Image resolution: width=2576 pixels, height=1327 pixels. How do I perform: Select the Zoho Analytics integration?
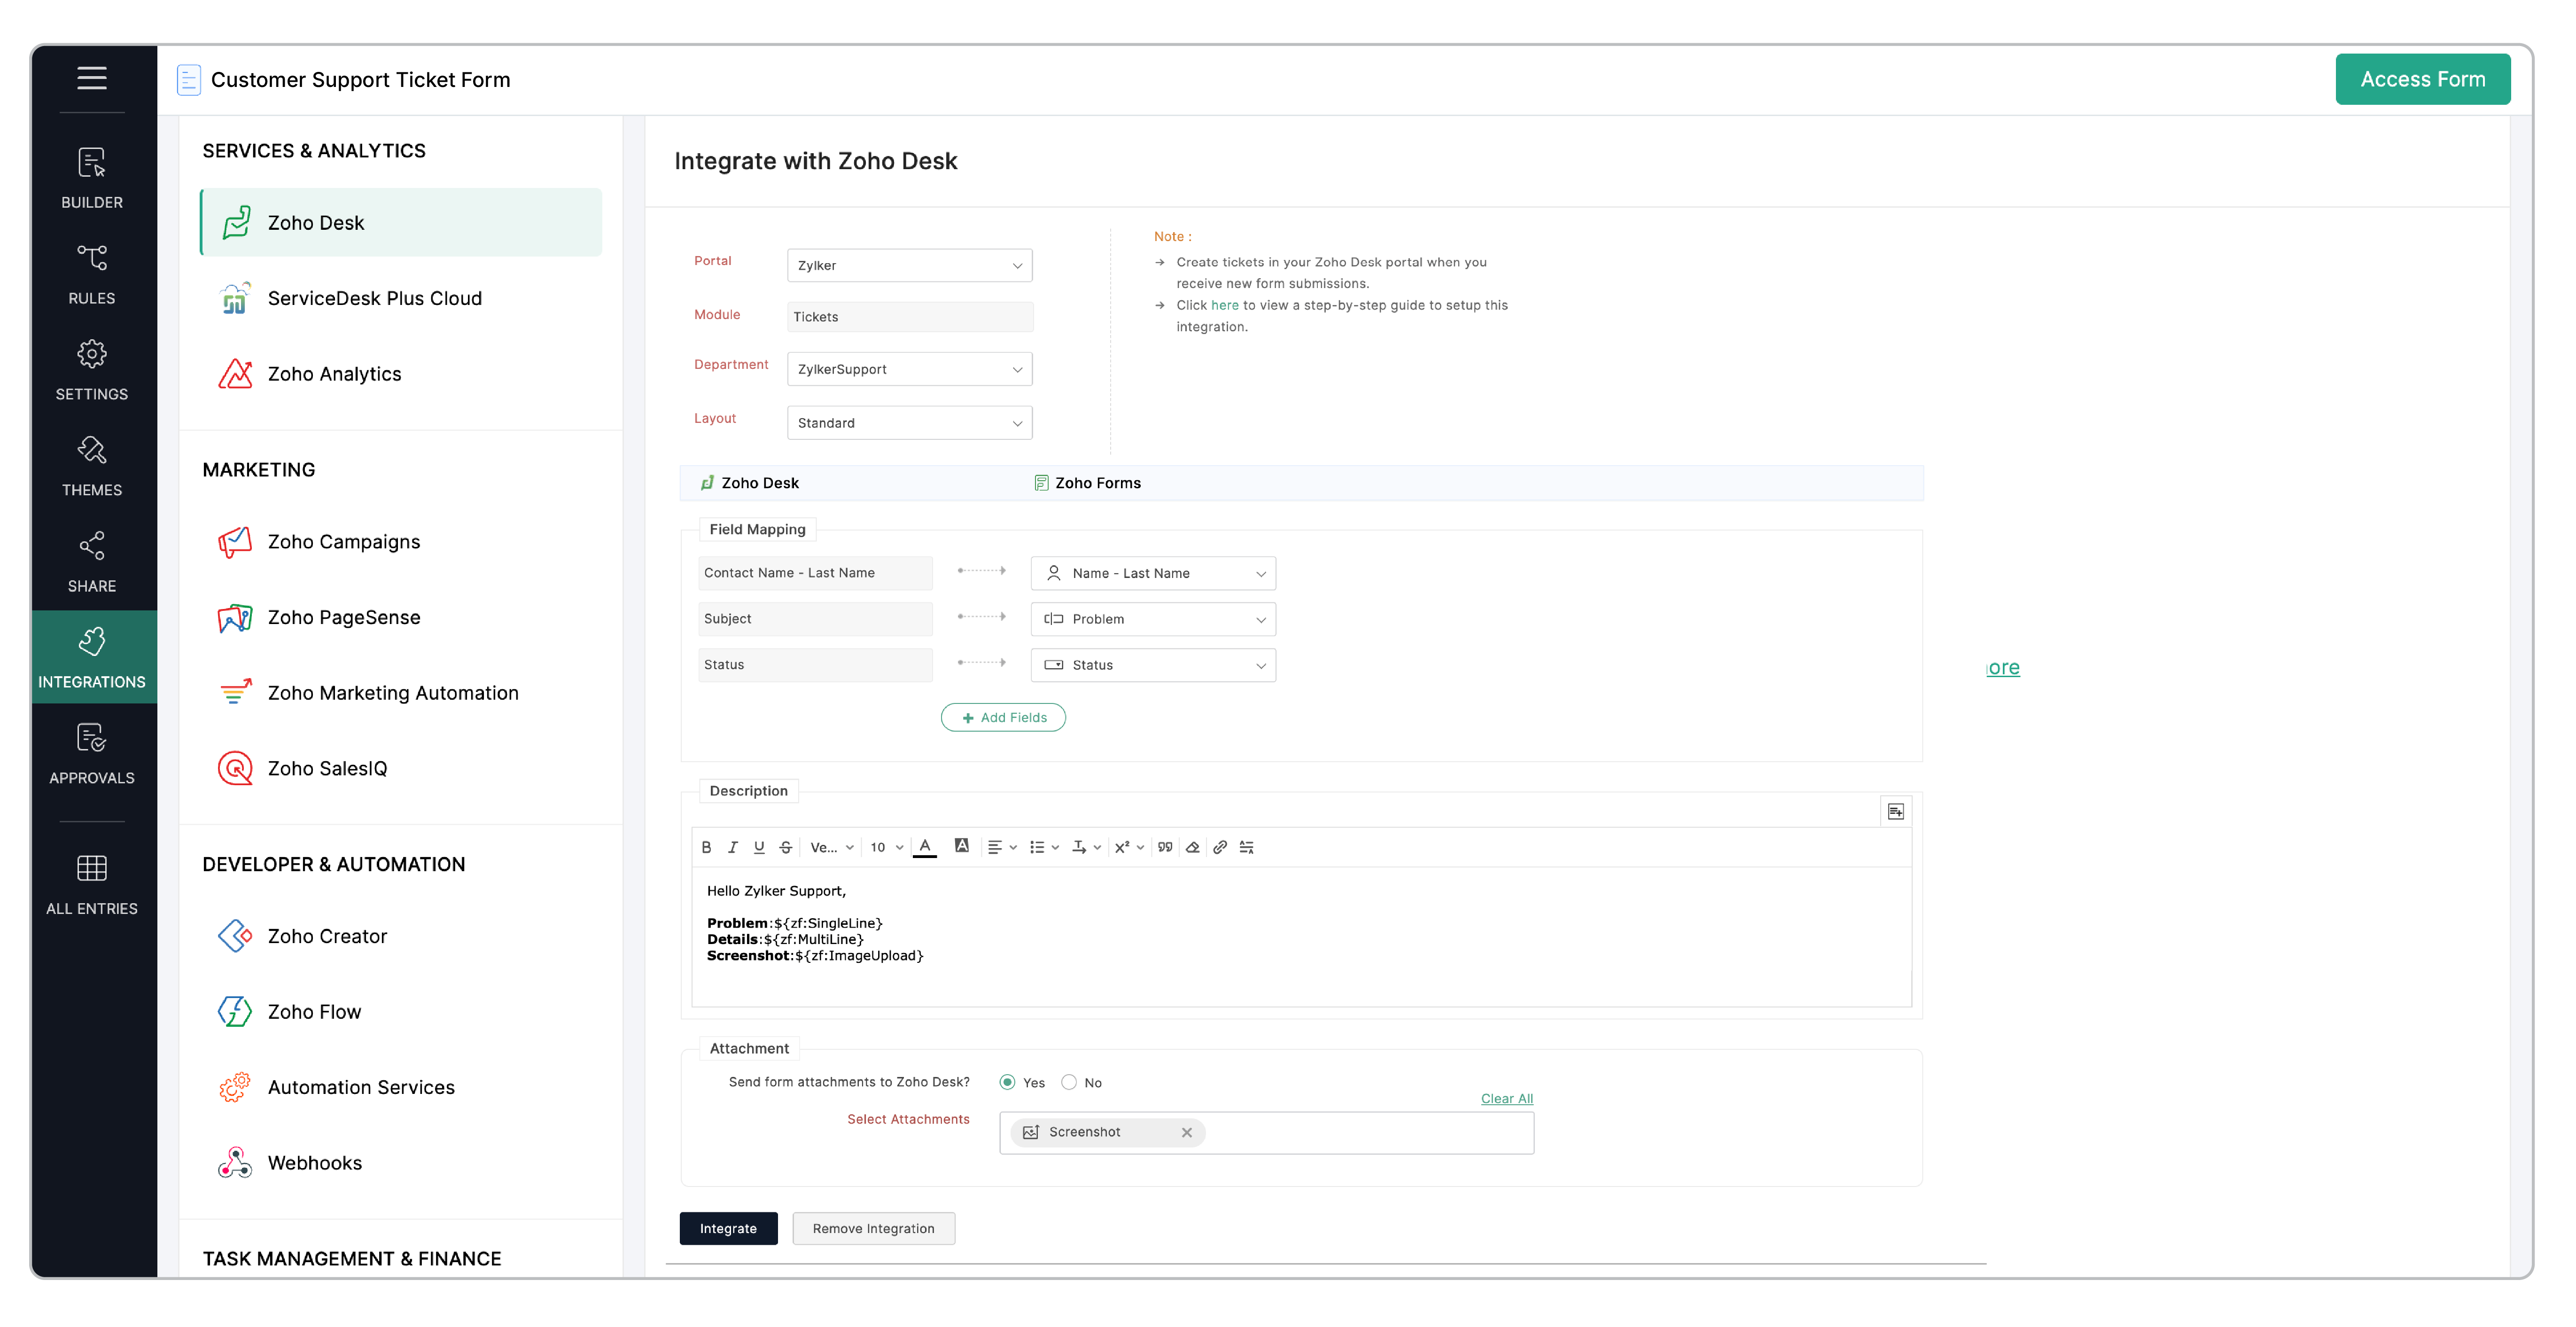click(334, 373)
